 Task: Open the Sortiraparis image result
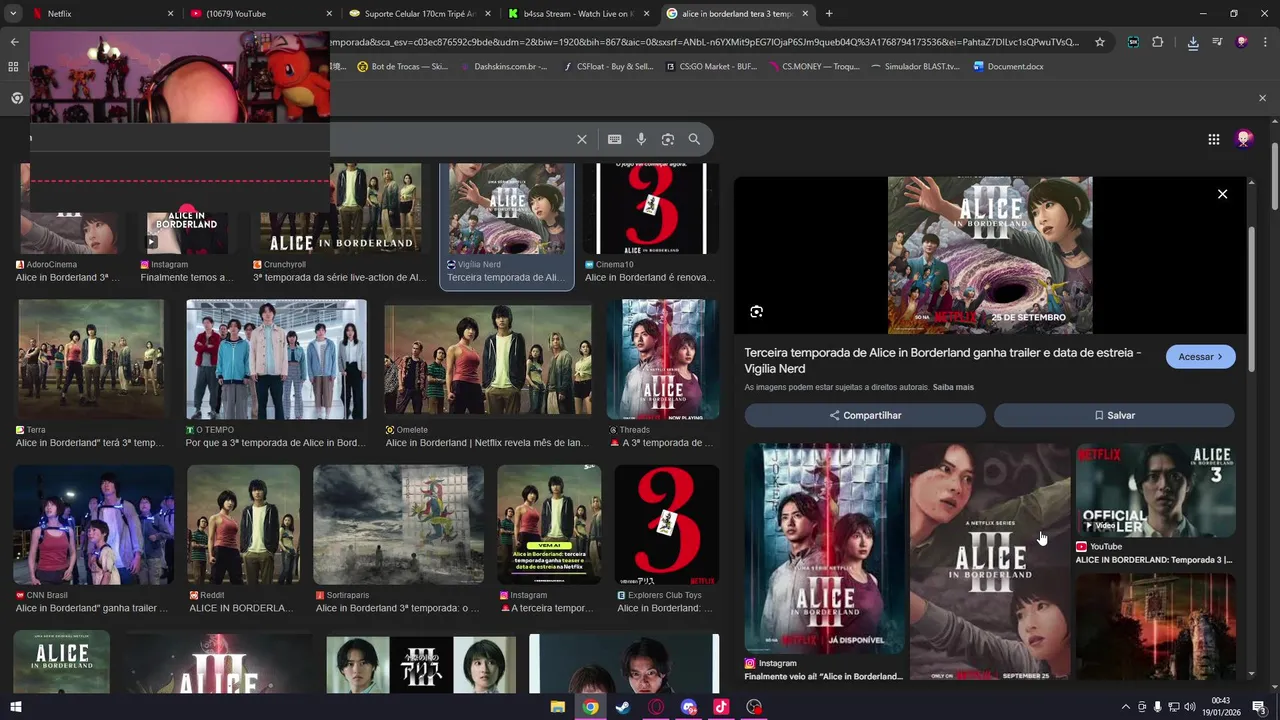(398, 525)
